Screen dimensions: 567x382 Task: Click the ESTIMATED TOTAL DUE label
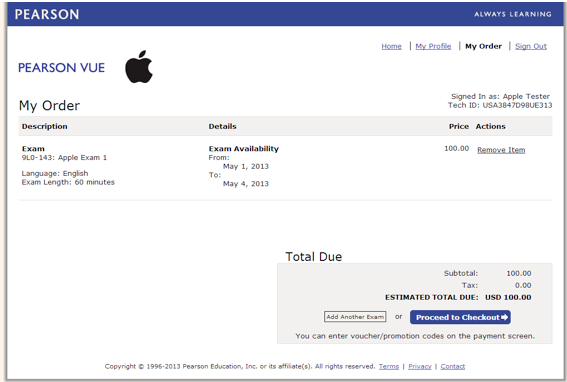[x=432, y=297]
